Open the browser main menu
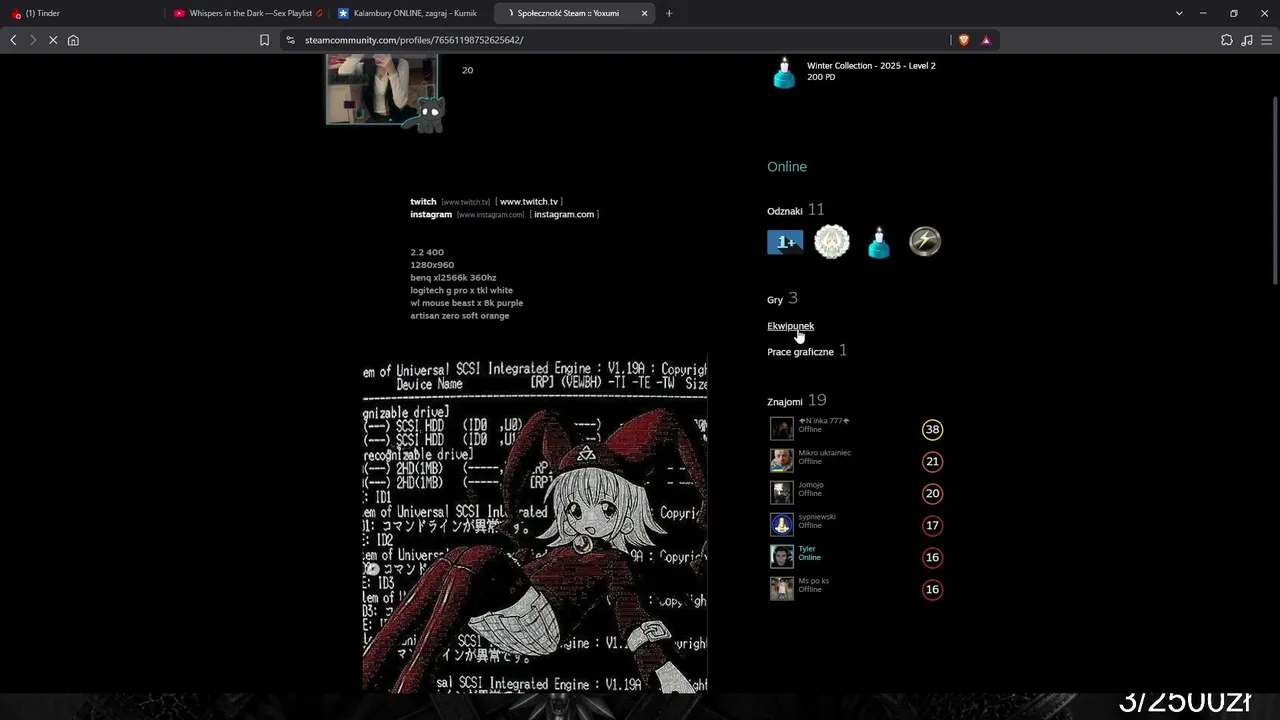 point(1266,40)
